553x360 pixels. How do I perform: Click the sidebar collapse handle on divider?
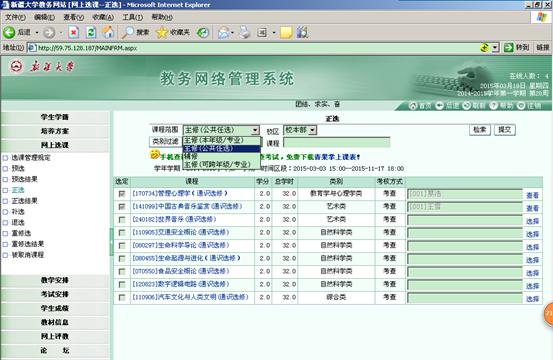click(x=111, y=242)
